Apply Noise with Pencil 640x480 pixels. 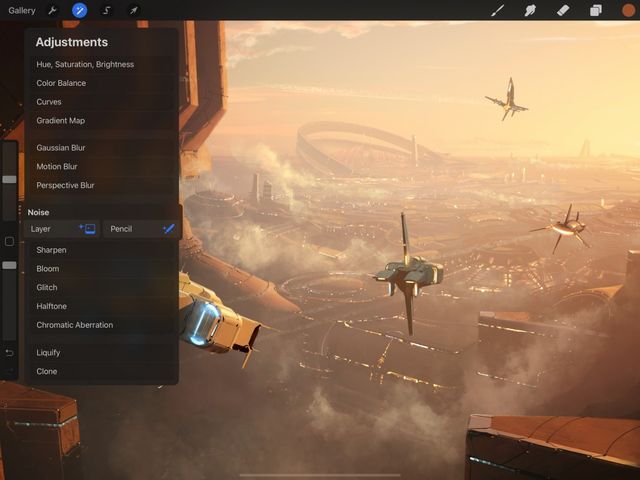click(140, 229)
